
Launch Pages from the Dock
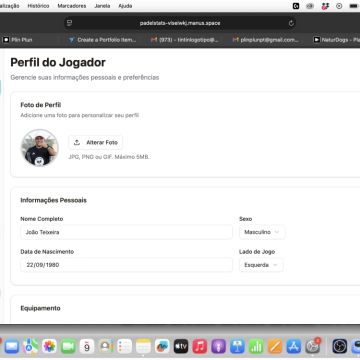pyautogui.click(x=275, y=347)
